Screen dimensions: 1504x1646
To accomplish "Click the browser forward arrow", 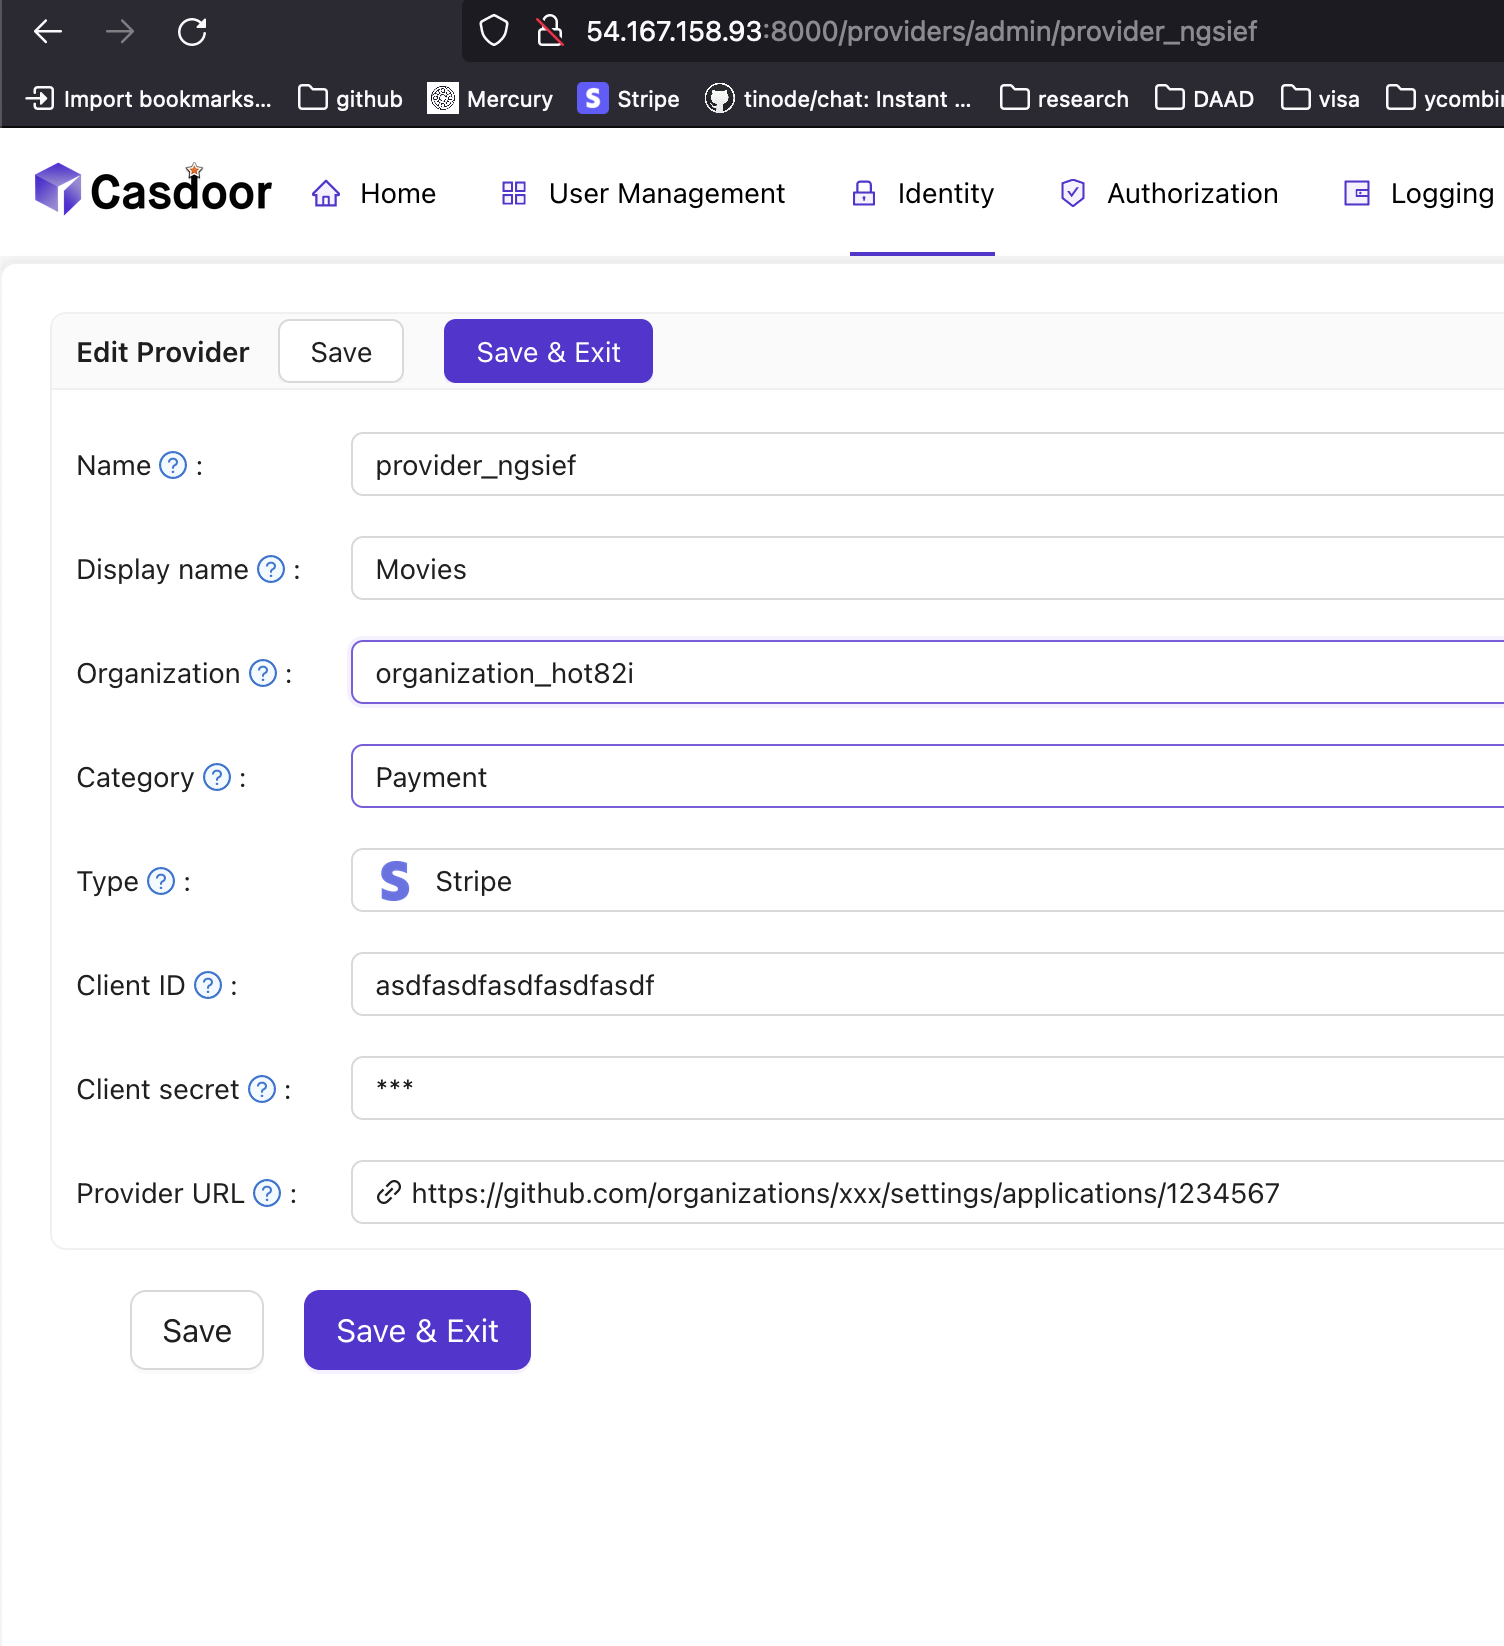I will pyautogui.click(x=120, y=32).
